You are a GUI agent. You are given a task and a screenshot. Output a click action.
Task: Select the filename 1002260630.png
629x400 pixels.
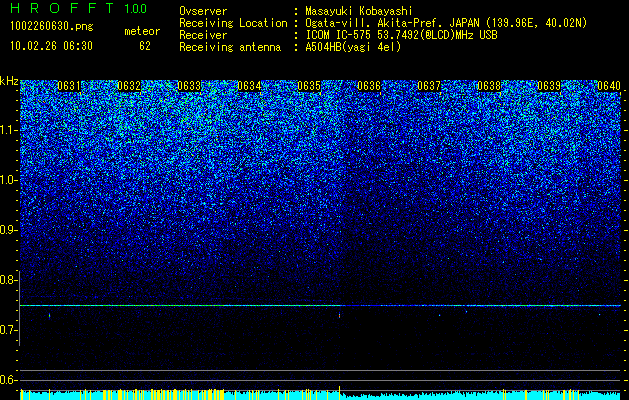(52, 26)
